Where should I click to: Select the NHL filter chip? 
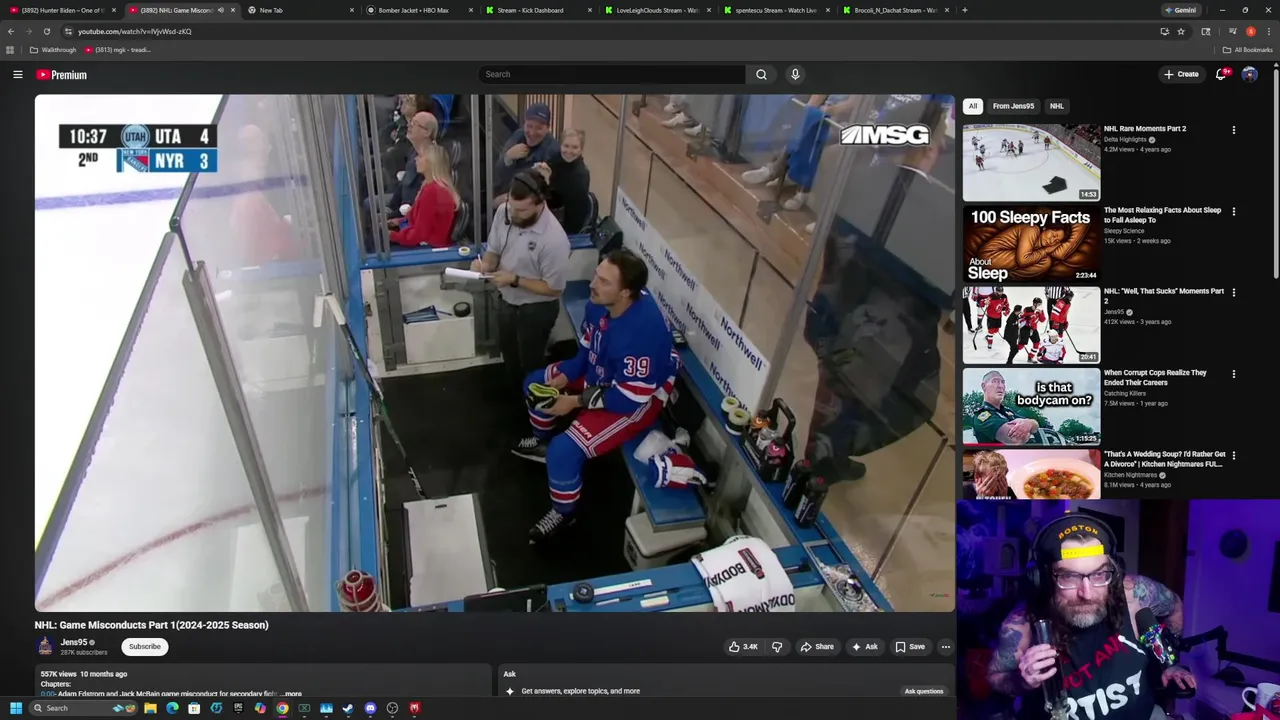[1056, 106]
